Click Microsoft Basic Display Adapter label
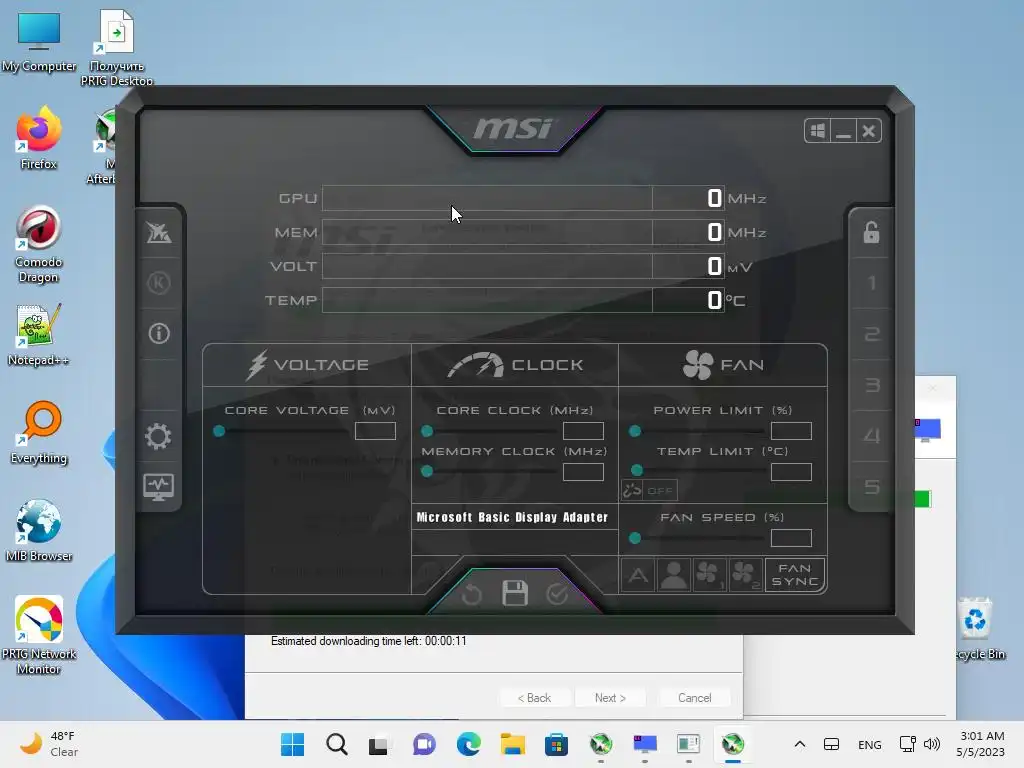 (x=512, y=517)
